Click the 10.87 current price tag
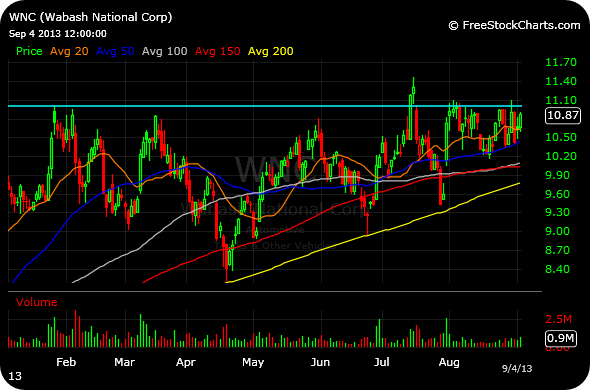Viewport: 590px width, 390px height. [x=563, y=115]
